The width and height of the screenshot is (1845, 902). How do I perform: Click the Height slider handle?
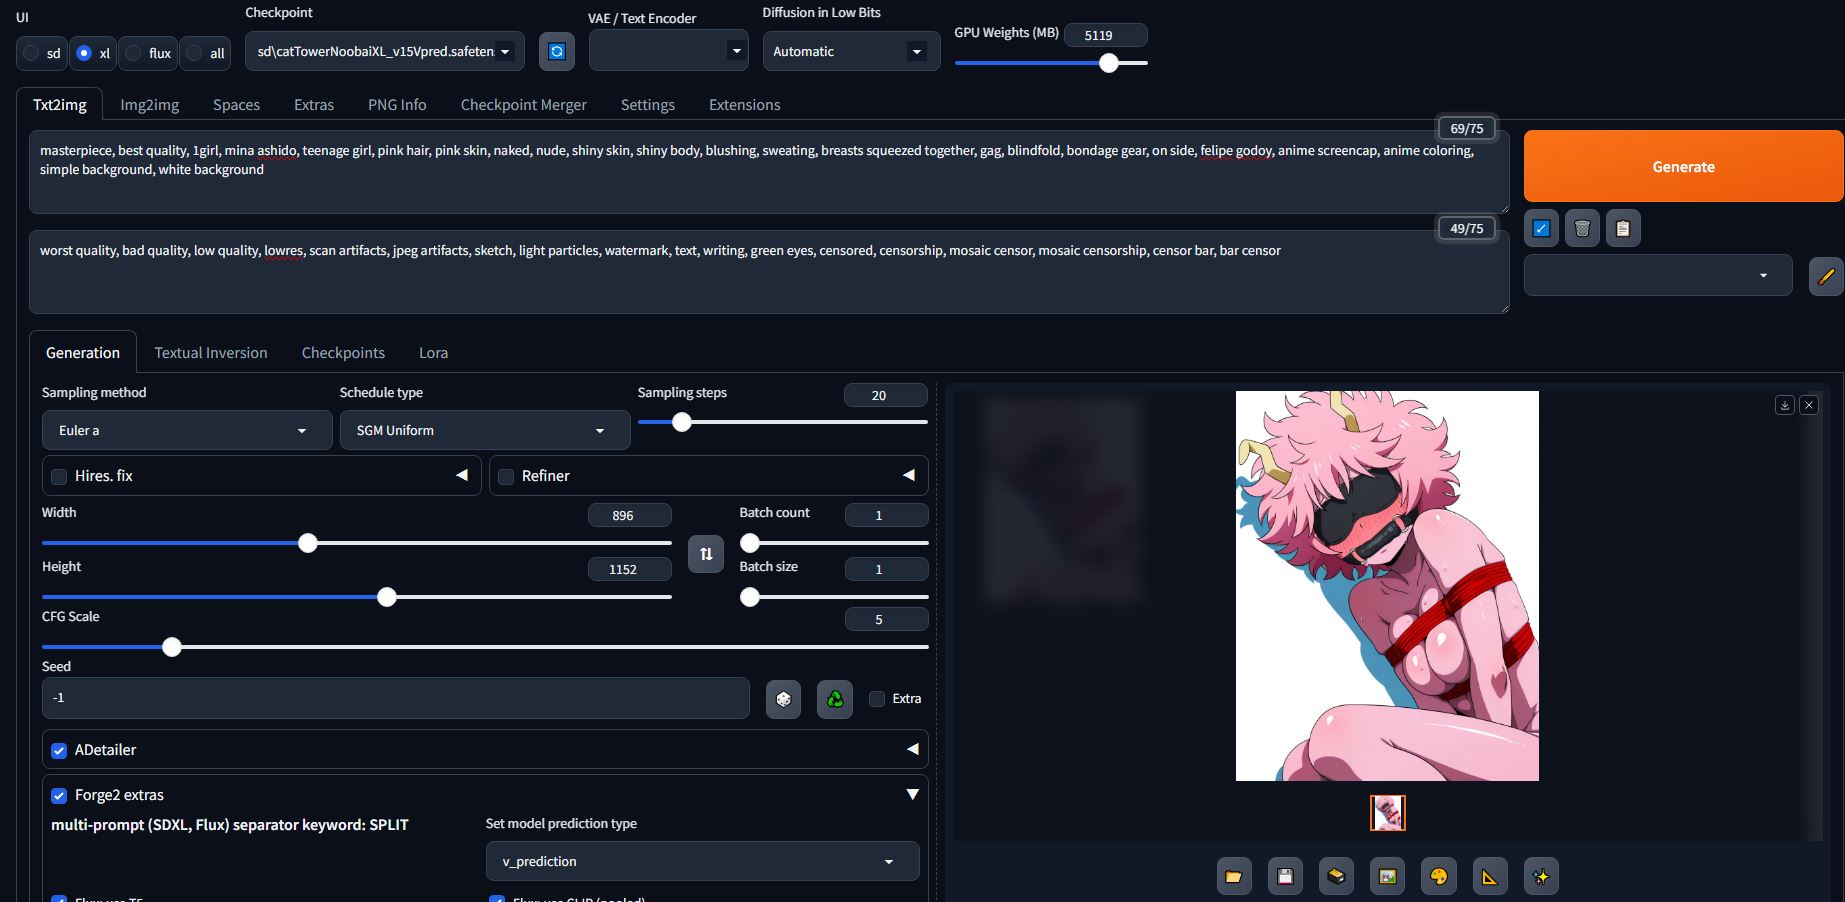(x=387, y=597)
